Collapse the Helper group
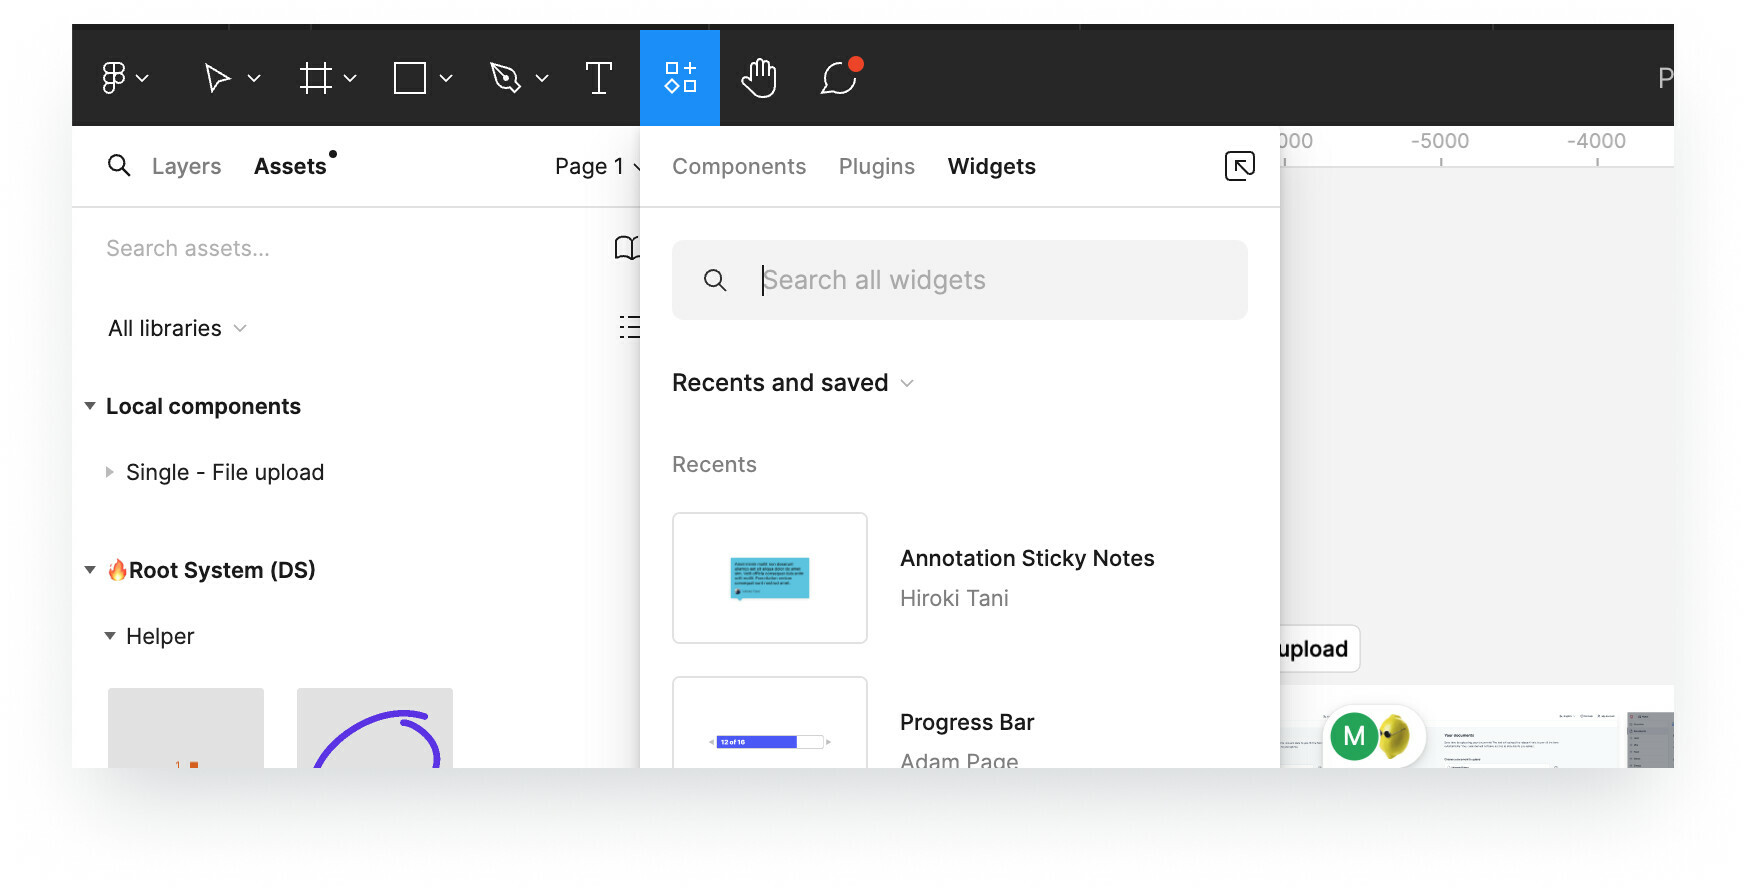The height and width of the screenshot is (888, 1746). click(110, 636)
